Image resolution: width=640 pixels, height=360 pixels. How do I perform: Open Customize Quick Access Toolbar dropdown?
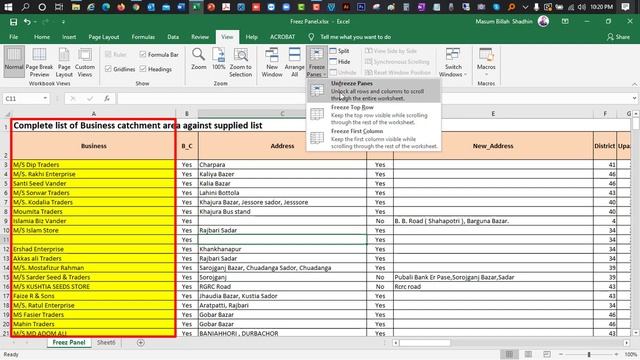click(63, 22)
